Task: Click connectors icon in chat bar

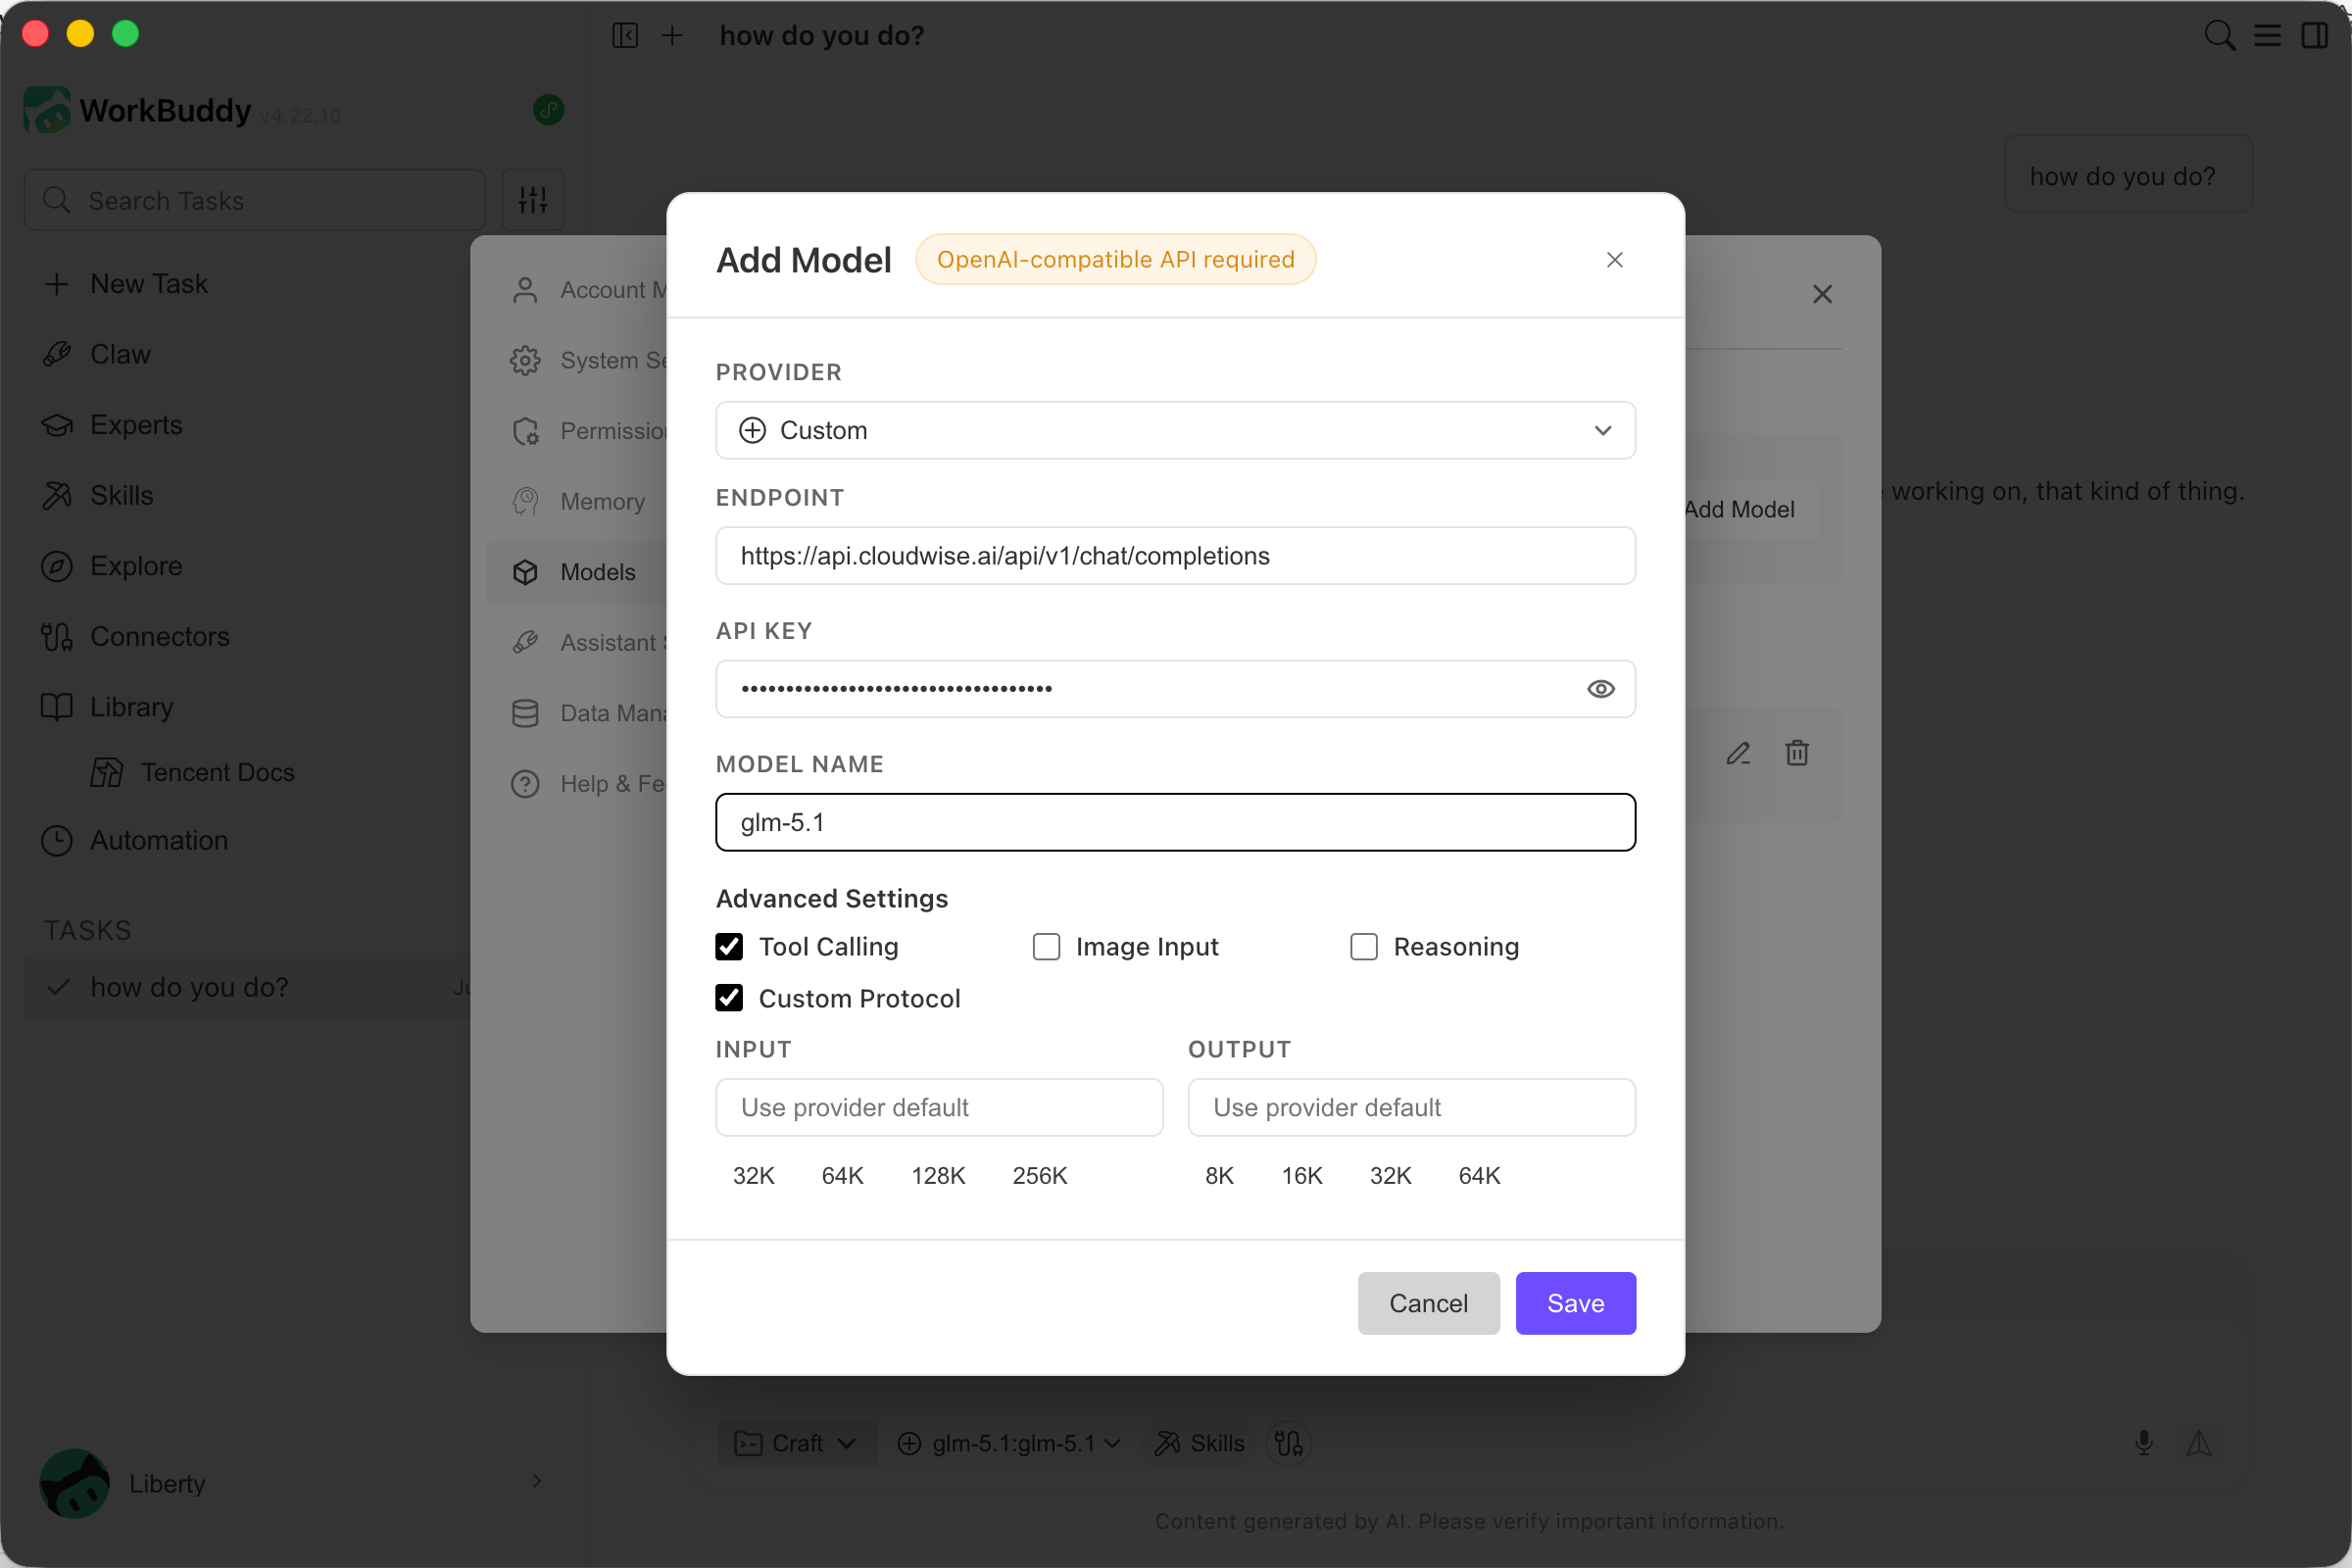Action: coord(1288,1443)
